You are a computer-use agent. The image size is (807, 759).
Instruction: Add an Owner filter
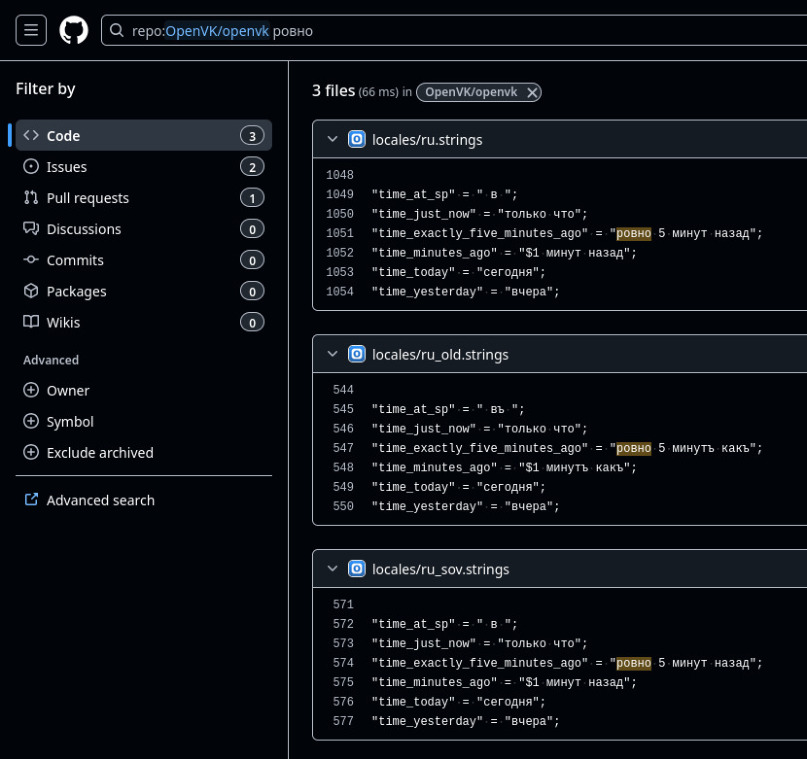[x=68, y=390]
